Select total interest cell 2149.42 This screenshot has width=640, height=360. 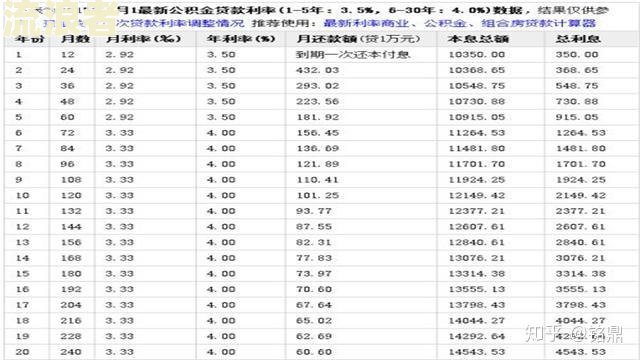(x=580, y=196)
